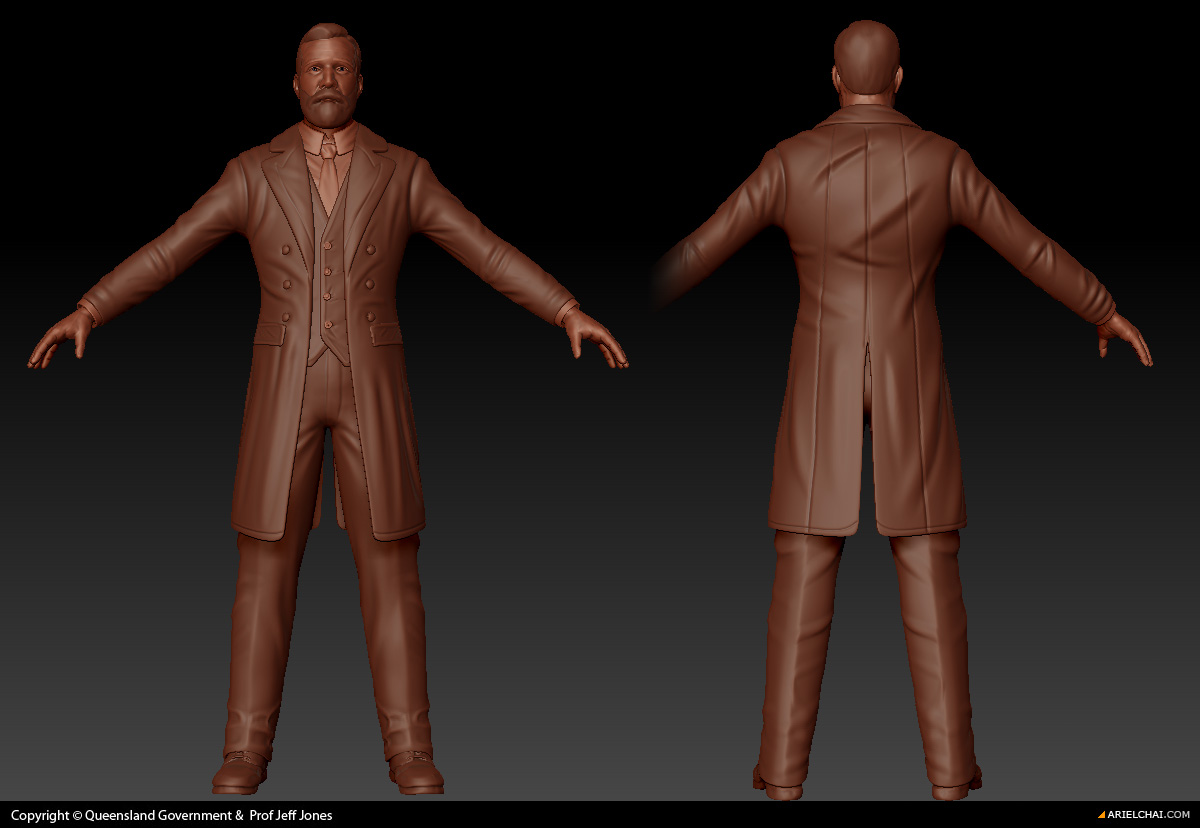Click the ARIELCHAI.COM watermark link

pos(1148,815)
